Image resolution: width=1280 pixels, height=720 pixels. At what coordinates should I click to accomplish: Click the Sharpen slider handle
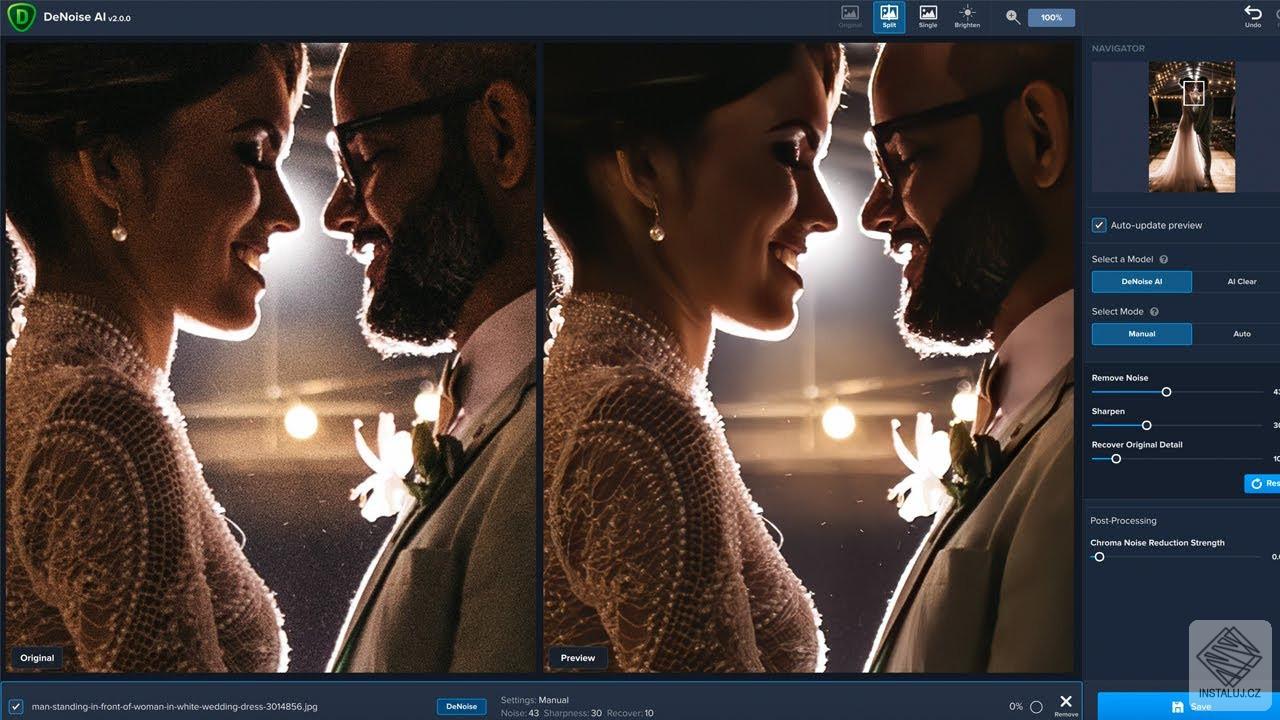[1146, 425]
